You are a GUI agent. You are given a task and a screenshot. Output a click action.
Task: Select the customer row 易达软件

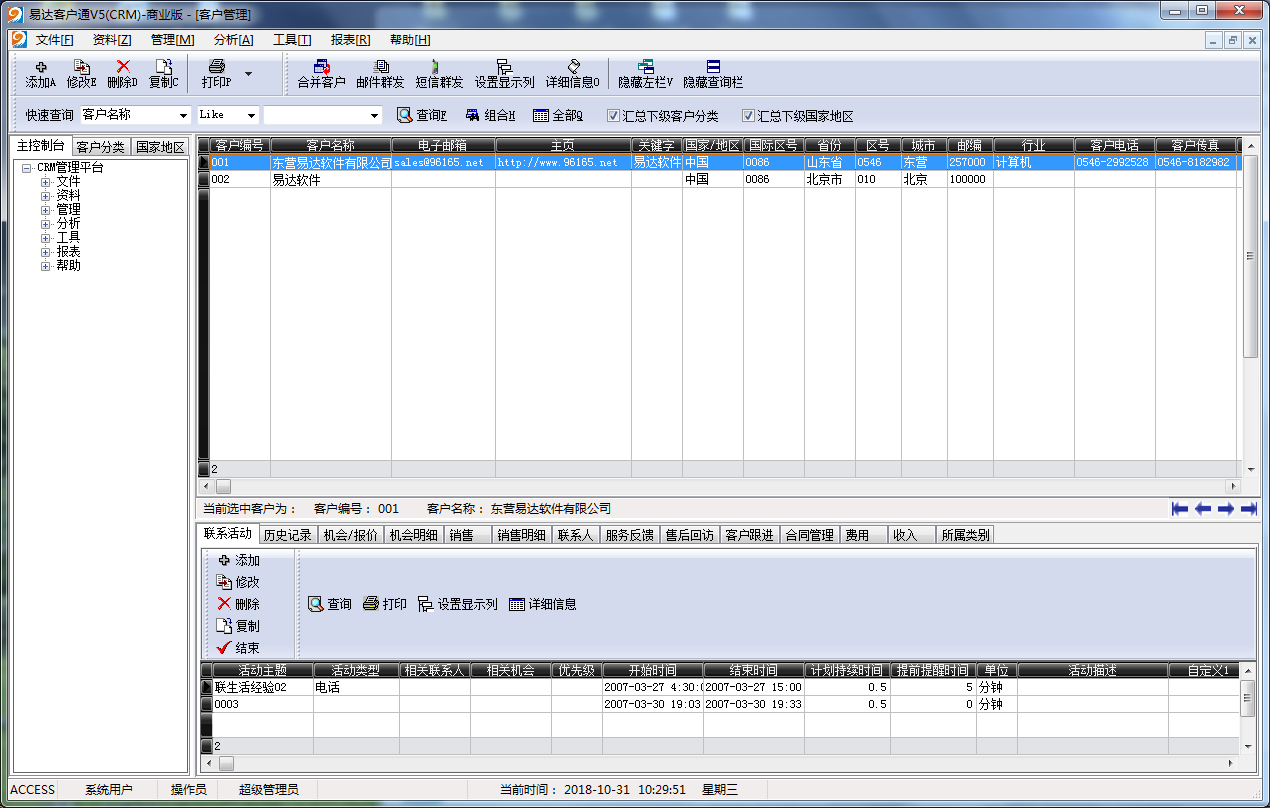tap(718, 180)
